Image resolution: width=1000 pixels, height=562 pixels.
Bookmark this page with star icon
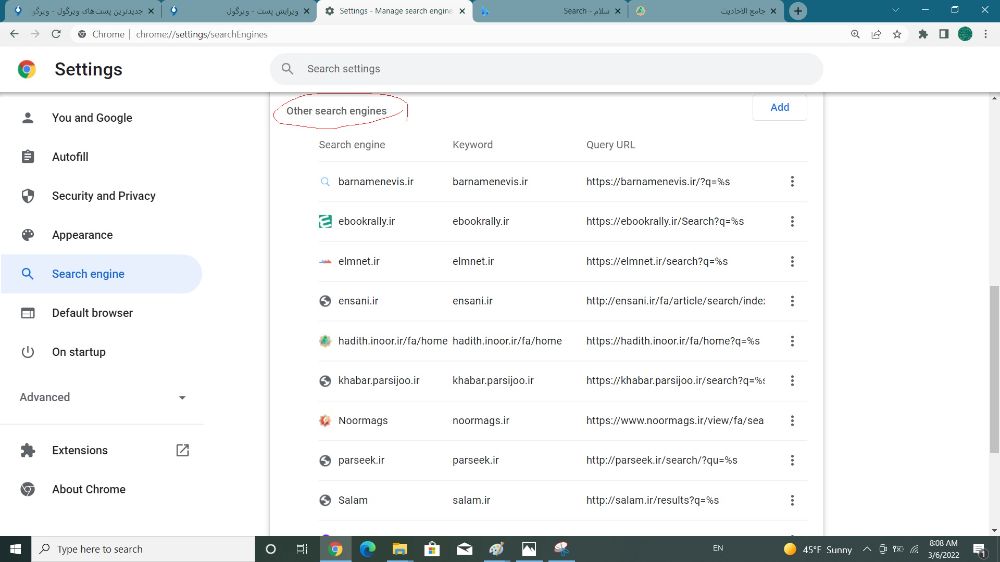pos(897,34)
